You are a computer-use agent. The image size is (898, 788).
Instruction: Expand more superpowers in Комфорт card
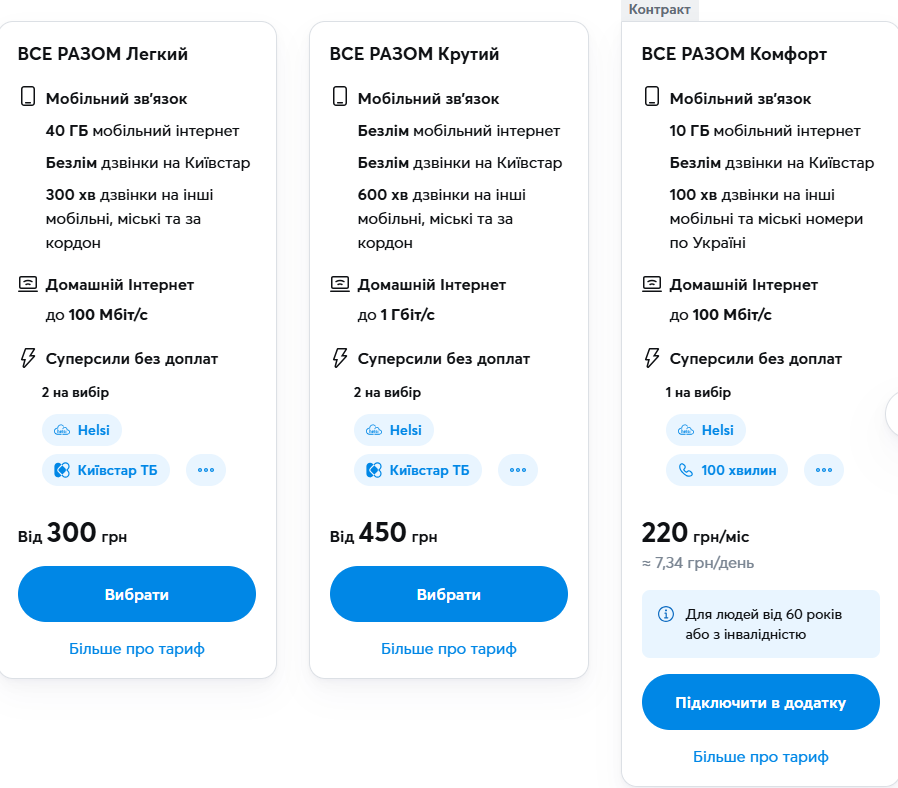pyautogui.click(x=824, y=470)
